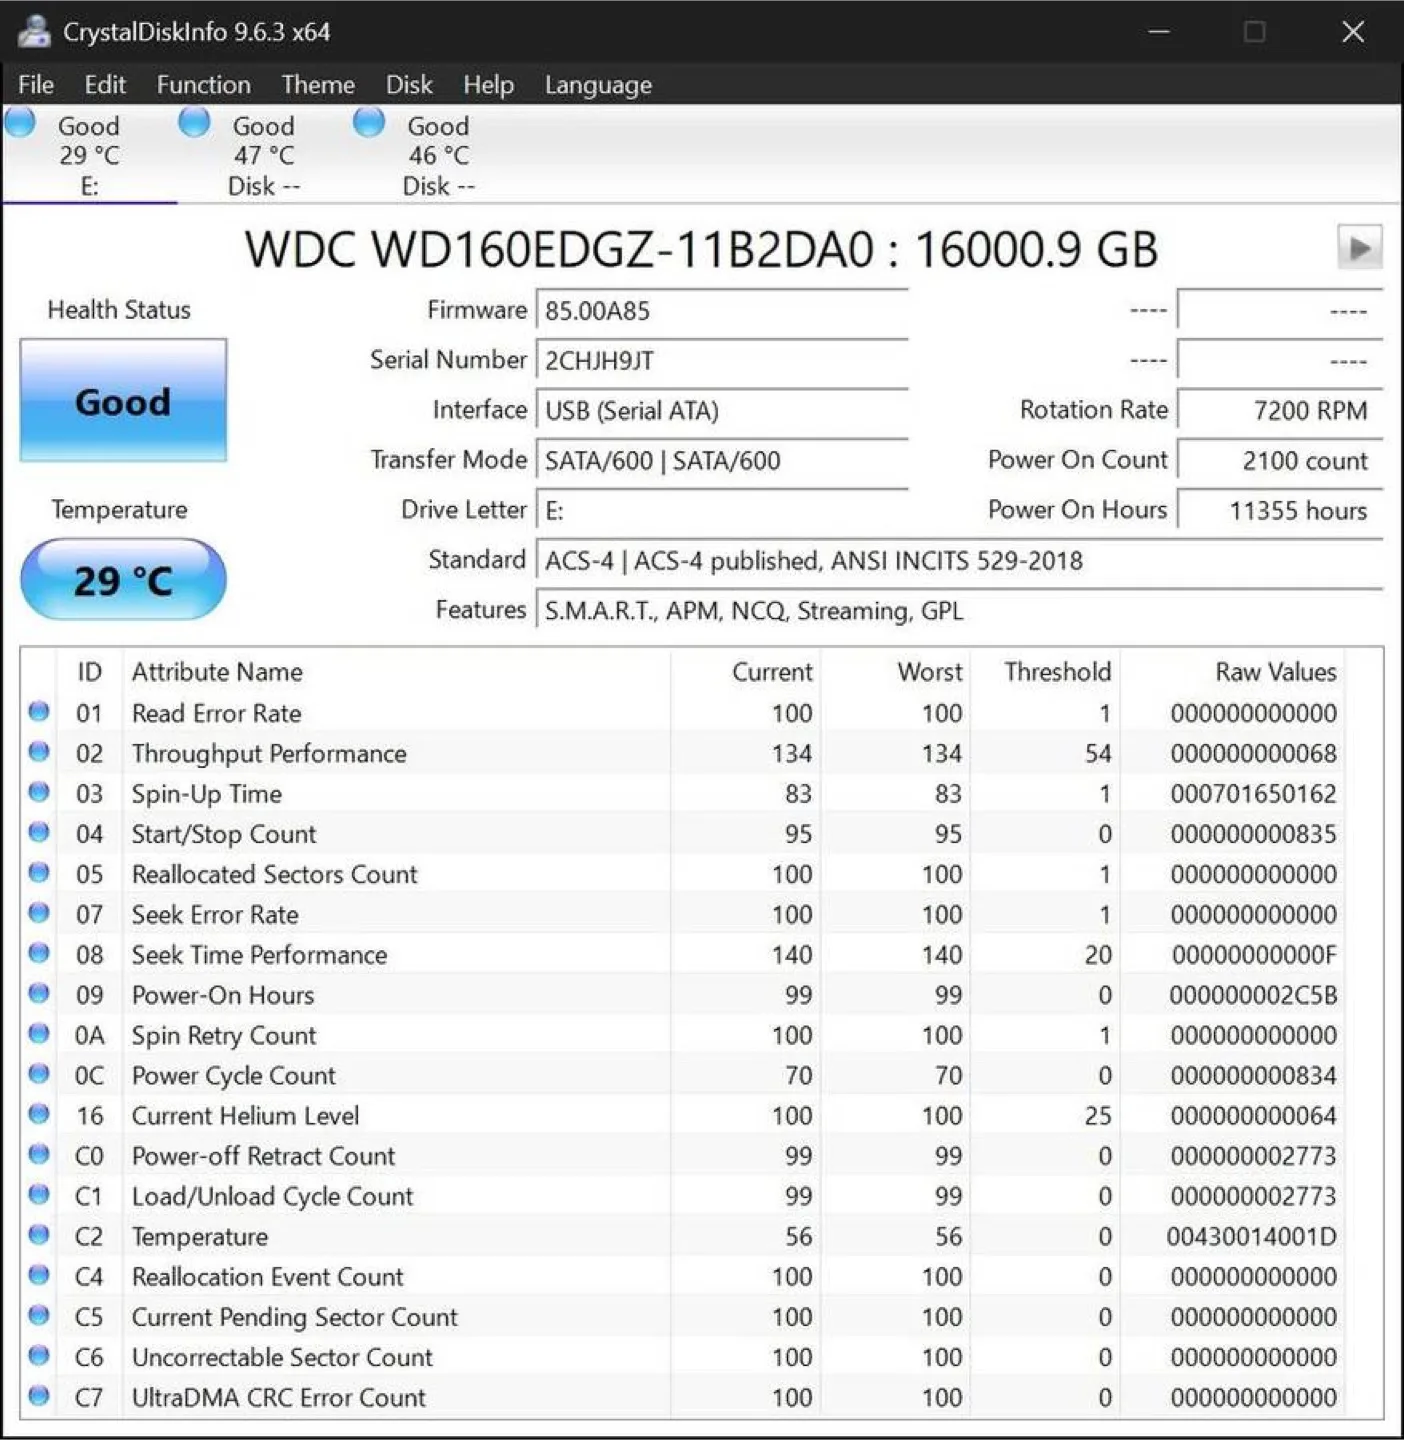
Task: Open the Language menu
Action: click(x=597, y=85)
